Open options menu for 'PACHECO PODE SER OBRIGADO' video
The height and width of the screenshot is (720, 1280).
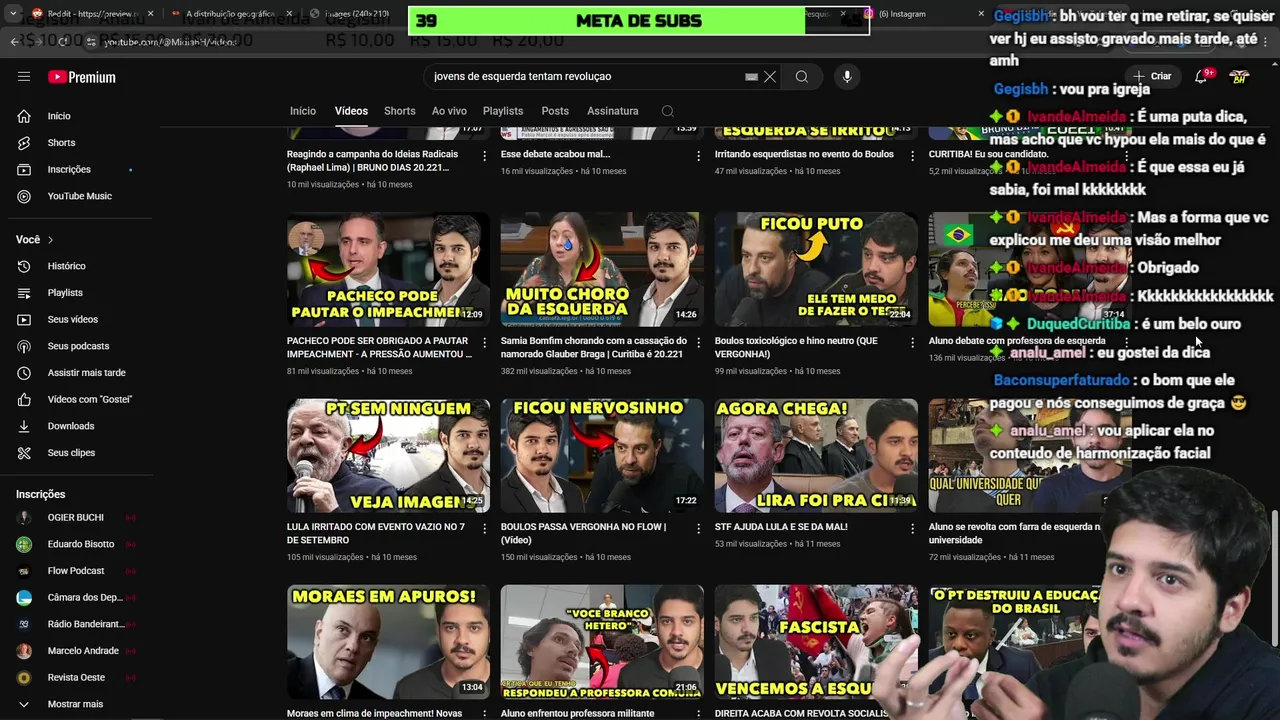(x=484, y=343)
